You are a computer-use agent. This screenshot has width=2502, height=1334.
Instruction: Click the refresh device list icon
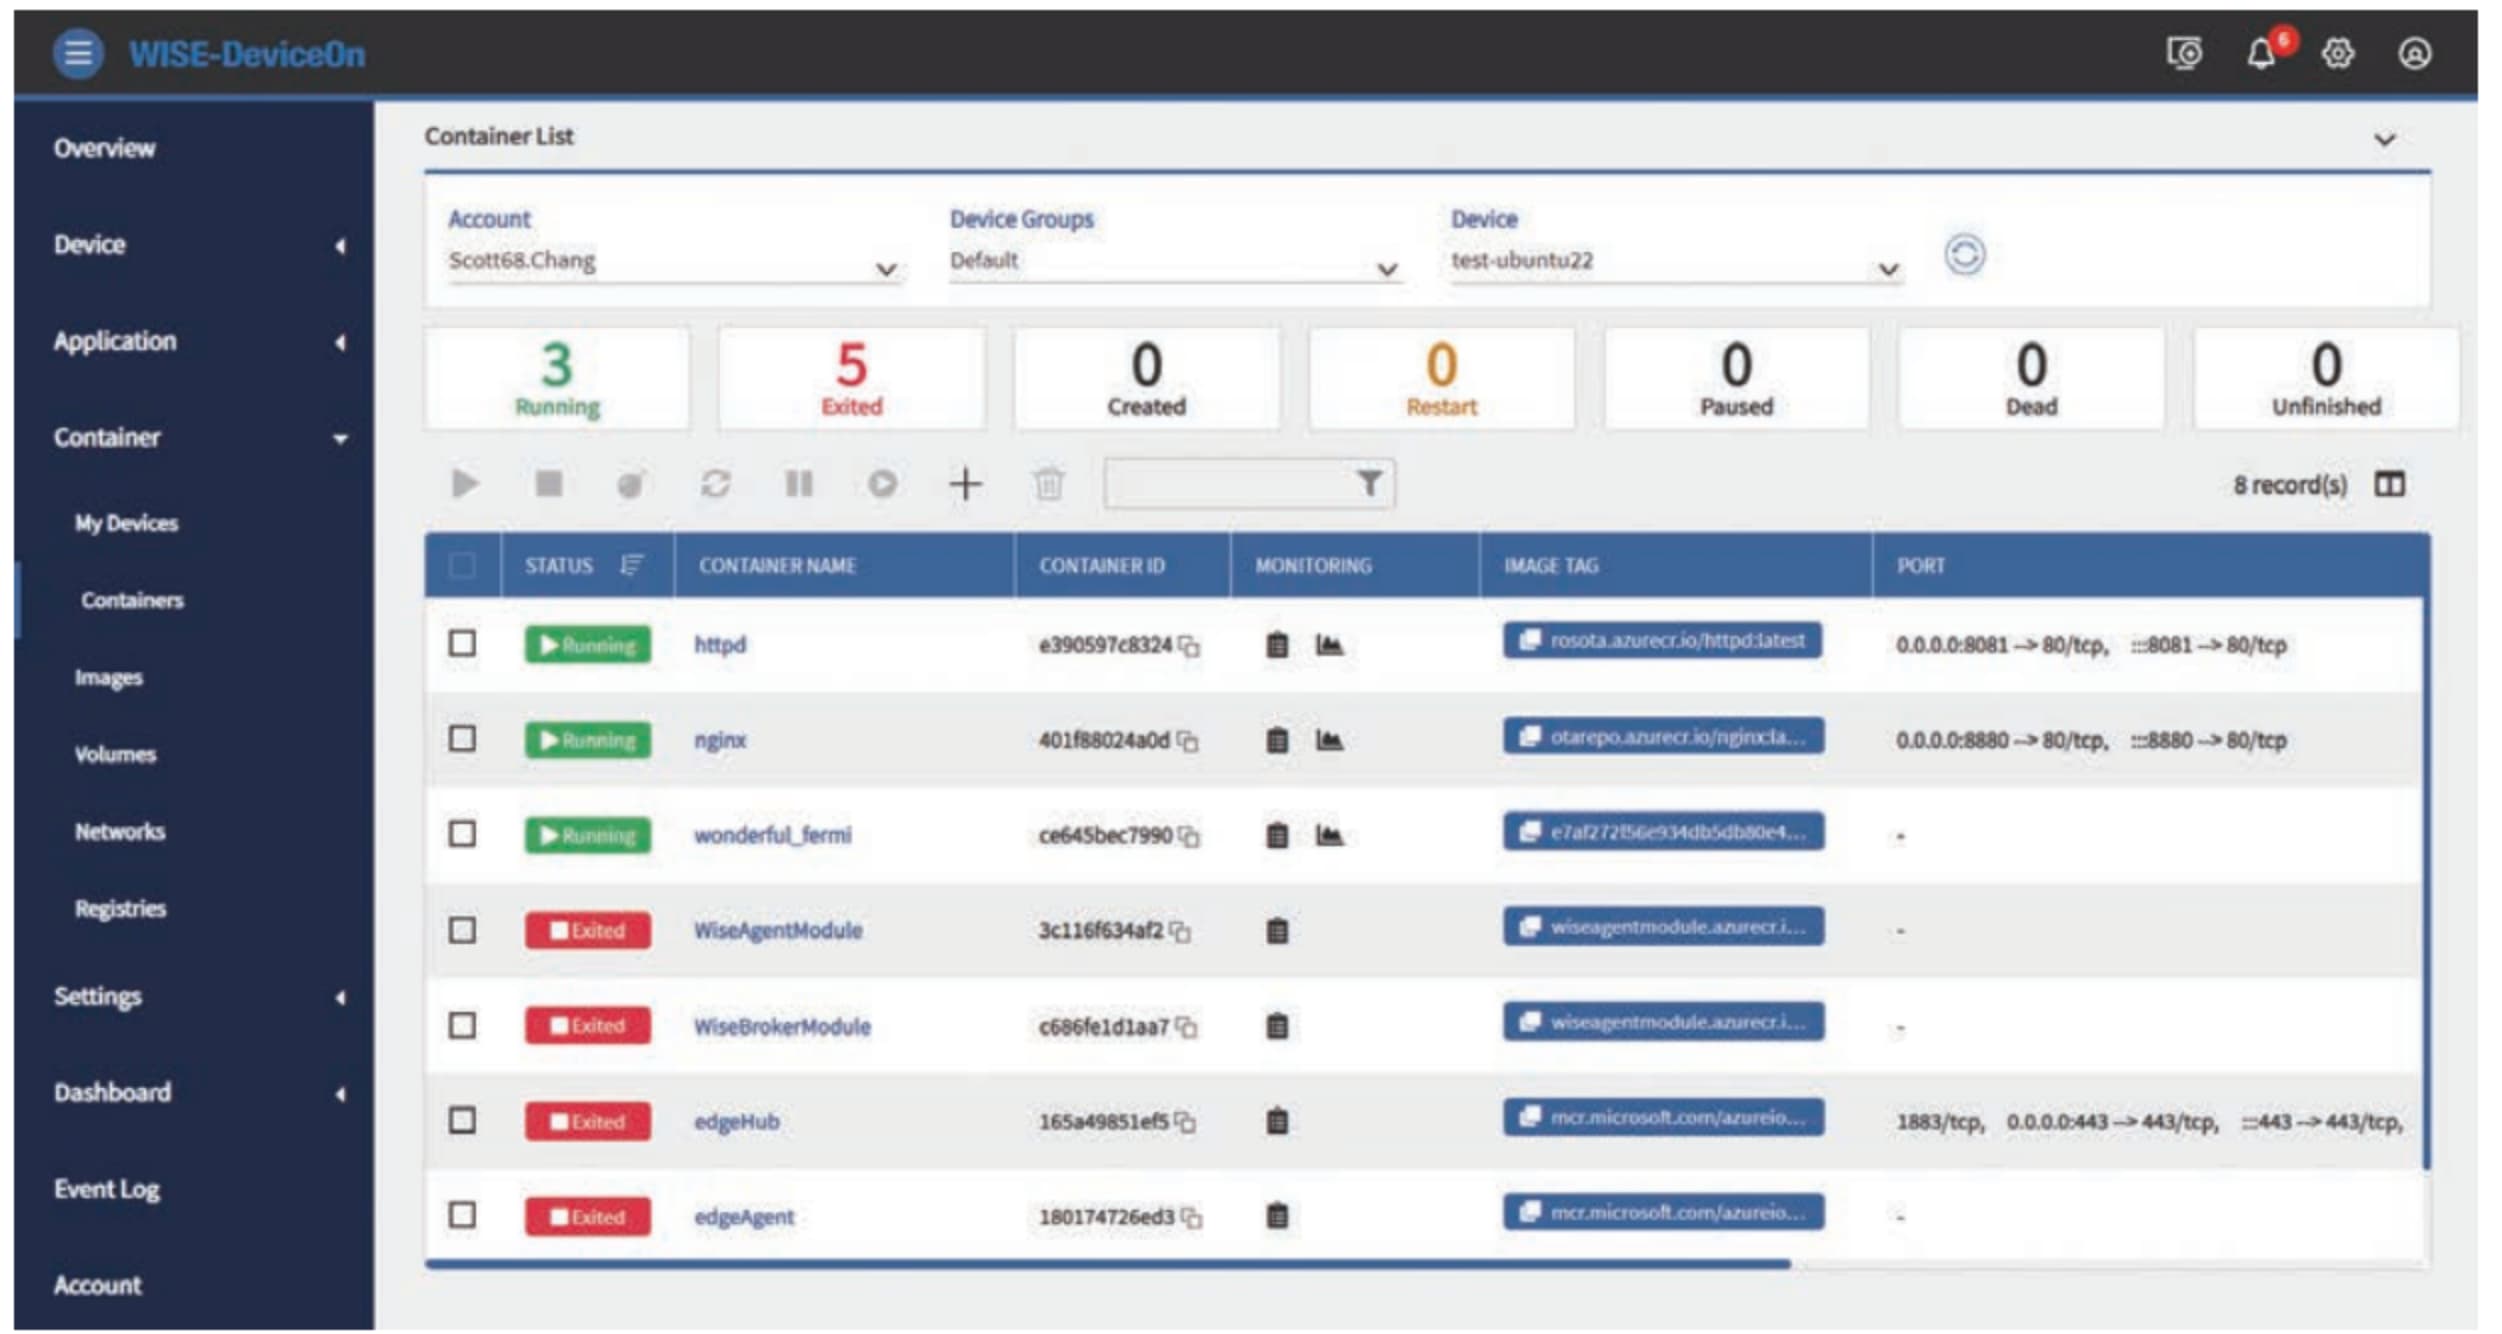coord(1964,255)
